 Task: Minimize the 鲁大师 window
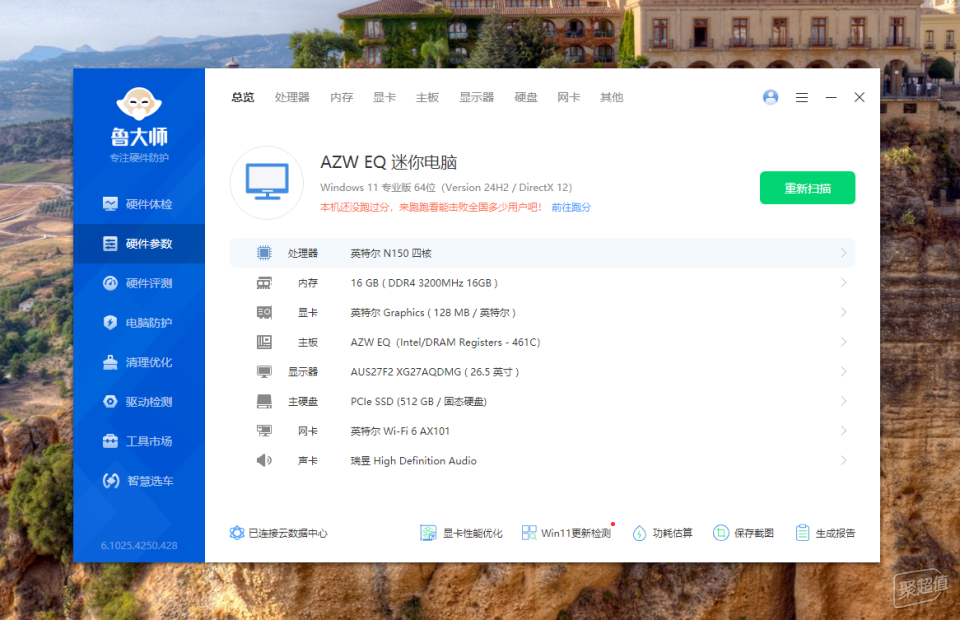pos(831,97)
